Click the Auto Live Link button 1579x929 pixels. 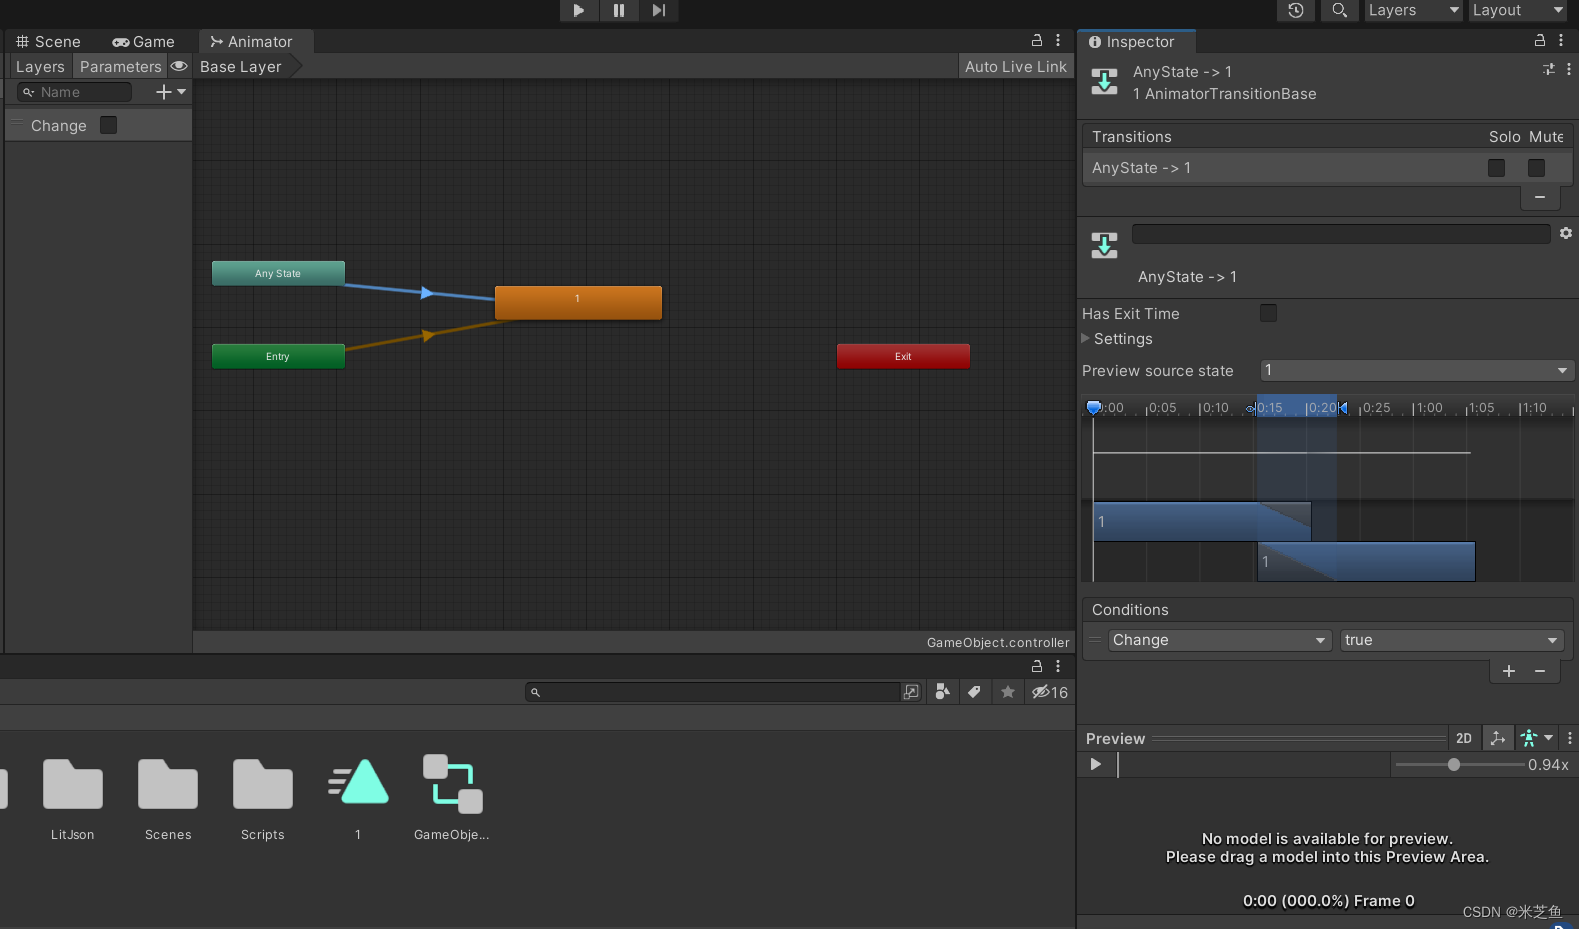tap(1016, 67)
